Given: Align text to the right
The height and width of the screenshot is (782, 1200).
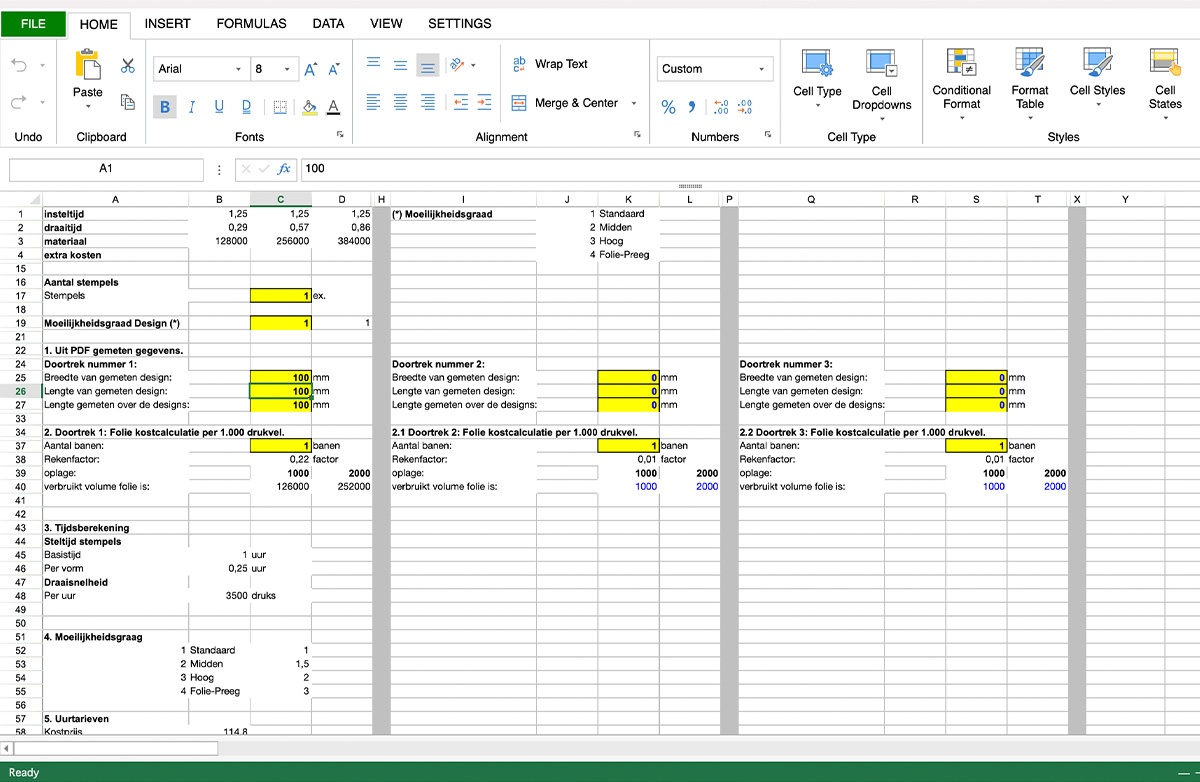Looking at the screenshot, I should coord(428,102).
